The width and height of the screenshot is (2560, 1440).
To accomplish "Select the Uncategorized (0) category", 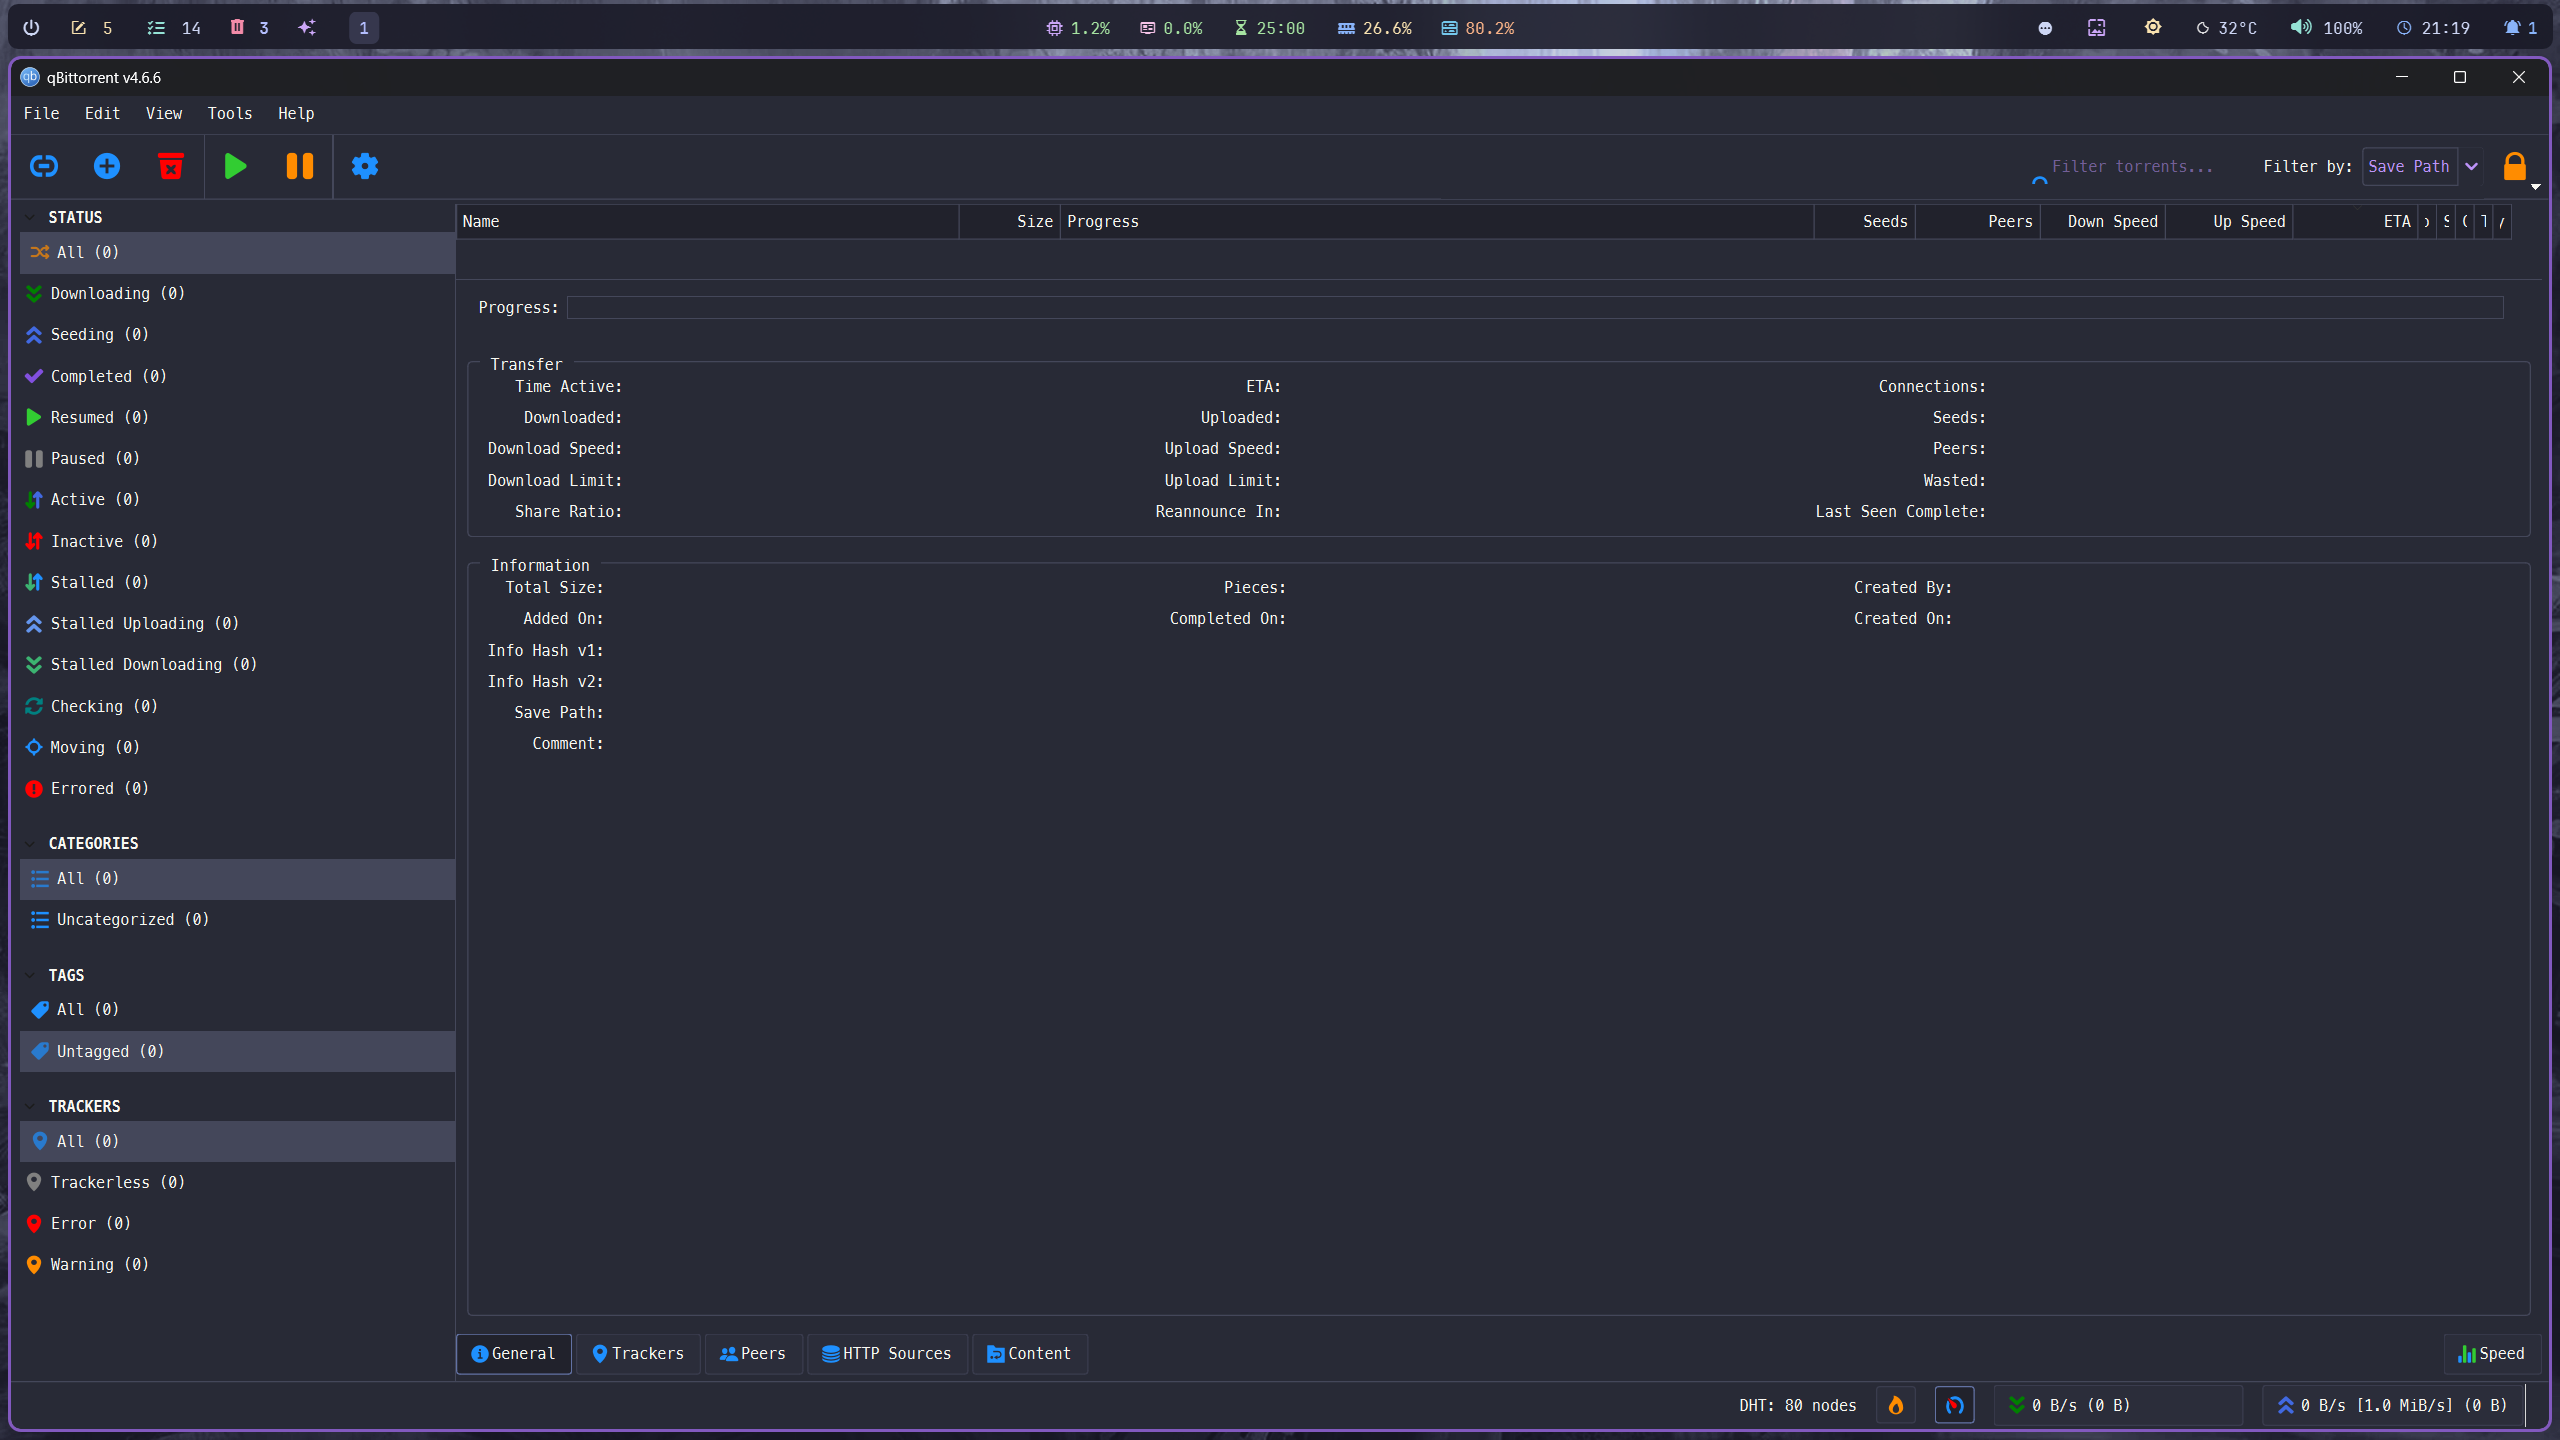I will (237, 919).
